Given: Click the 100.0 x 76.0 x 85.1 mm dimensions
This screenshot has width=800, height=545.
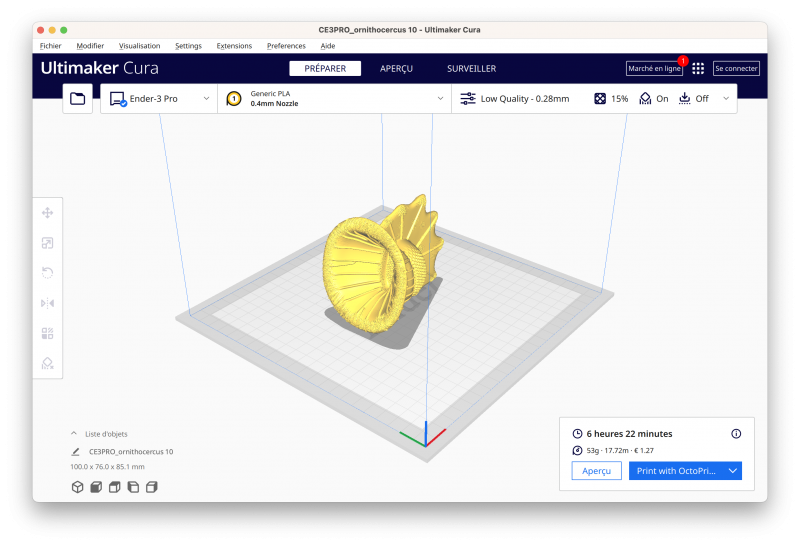Looking at the screenshot, I should point(107,466).
